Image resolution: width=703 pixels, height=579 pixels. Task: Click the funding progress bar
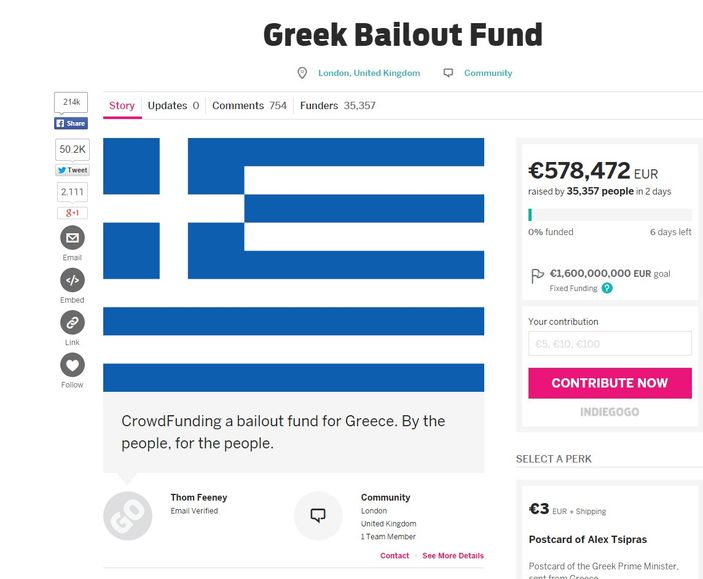pyautogui.click(x=609, y=215)
